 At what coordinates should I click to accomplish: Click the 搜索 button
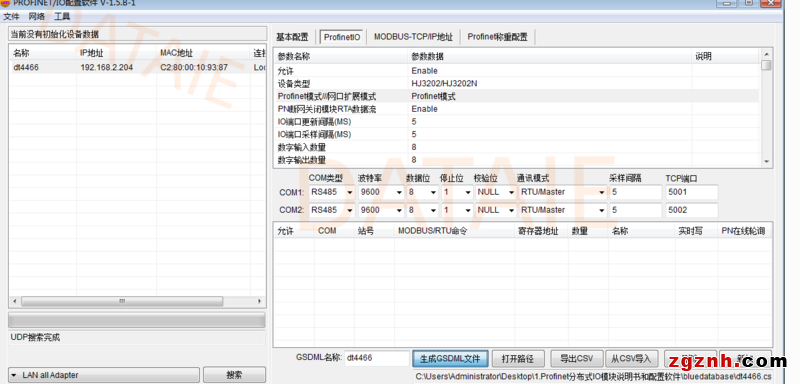(234, 375)
